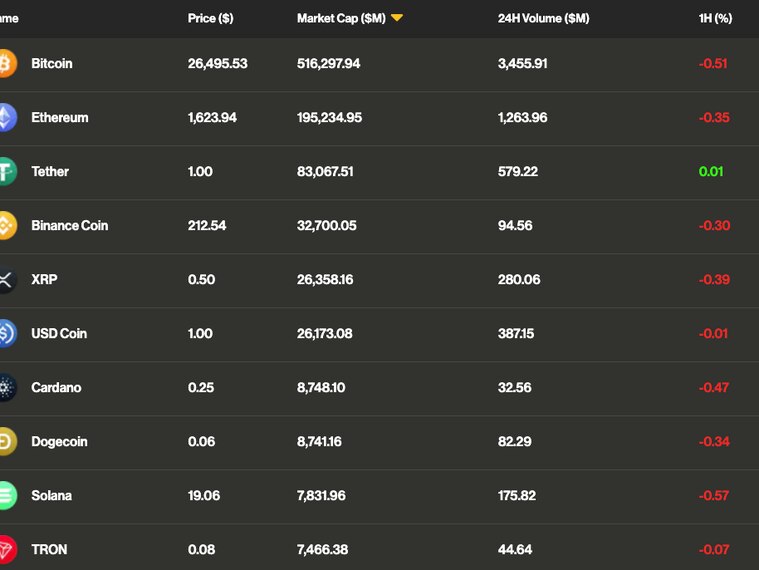
Task: Click the Binance Coin icon
Action: 6,225
